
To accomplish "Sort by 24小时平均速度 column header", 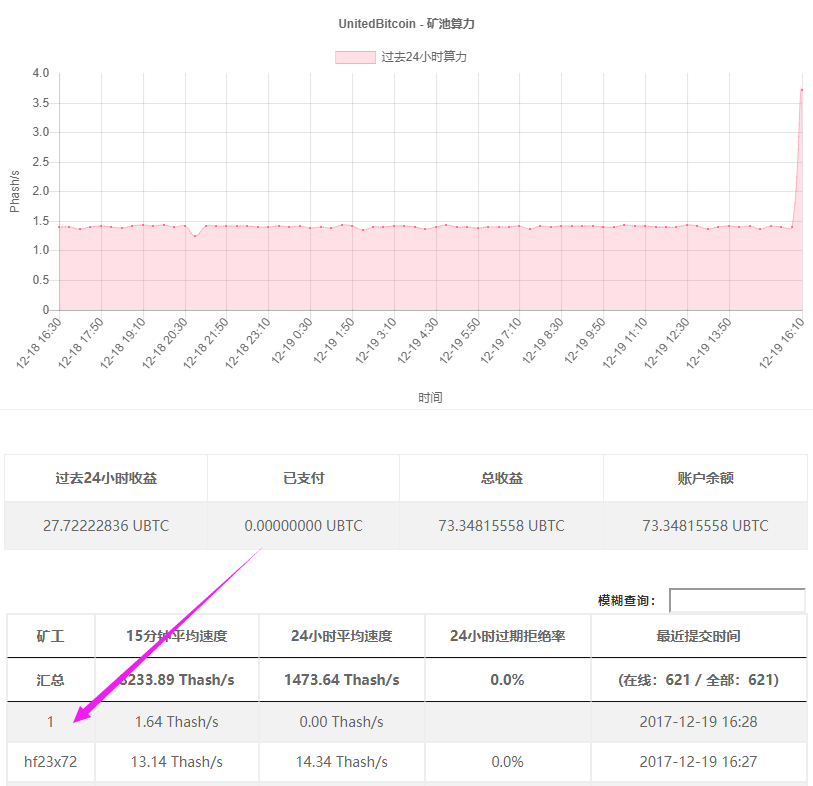I will tap(341, 636).
